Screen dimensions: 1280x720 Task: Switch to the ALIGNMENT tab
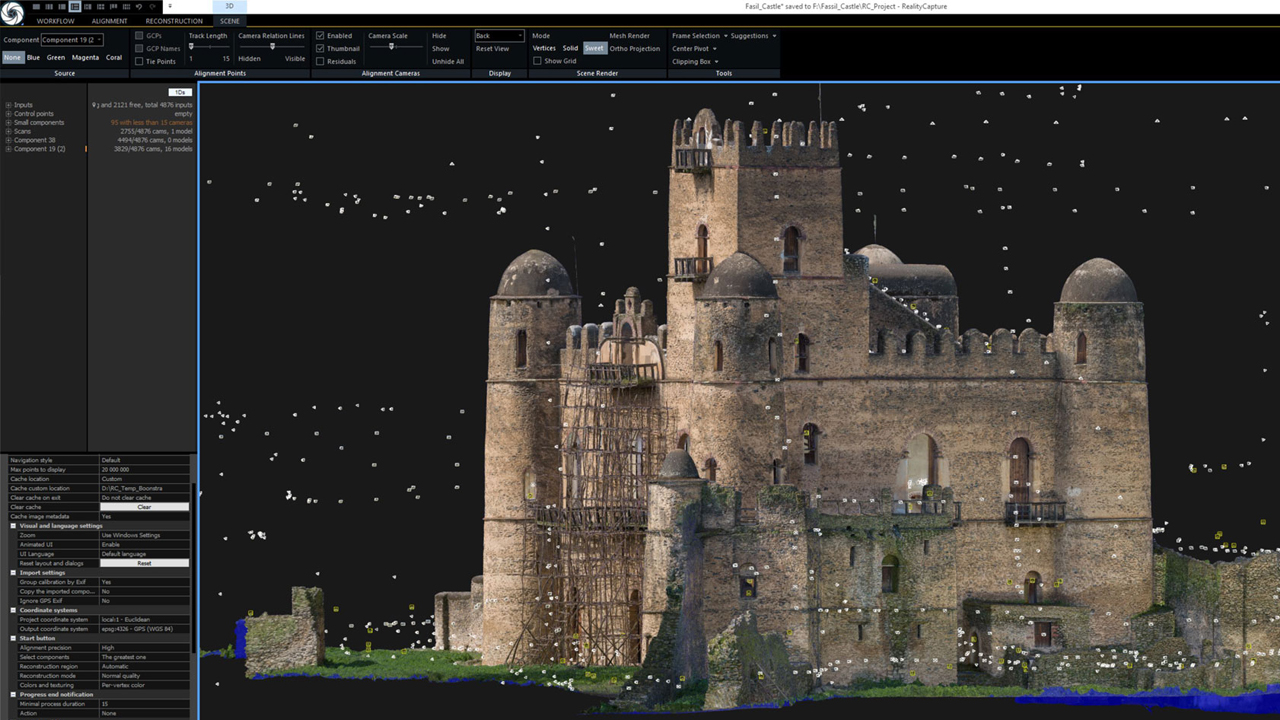pos(110,20)
